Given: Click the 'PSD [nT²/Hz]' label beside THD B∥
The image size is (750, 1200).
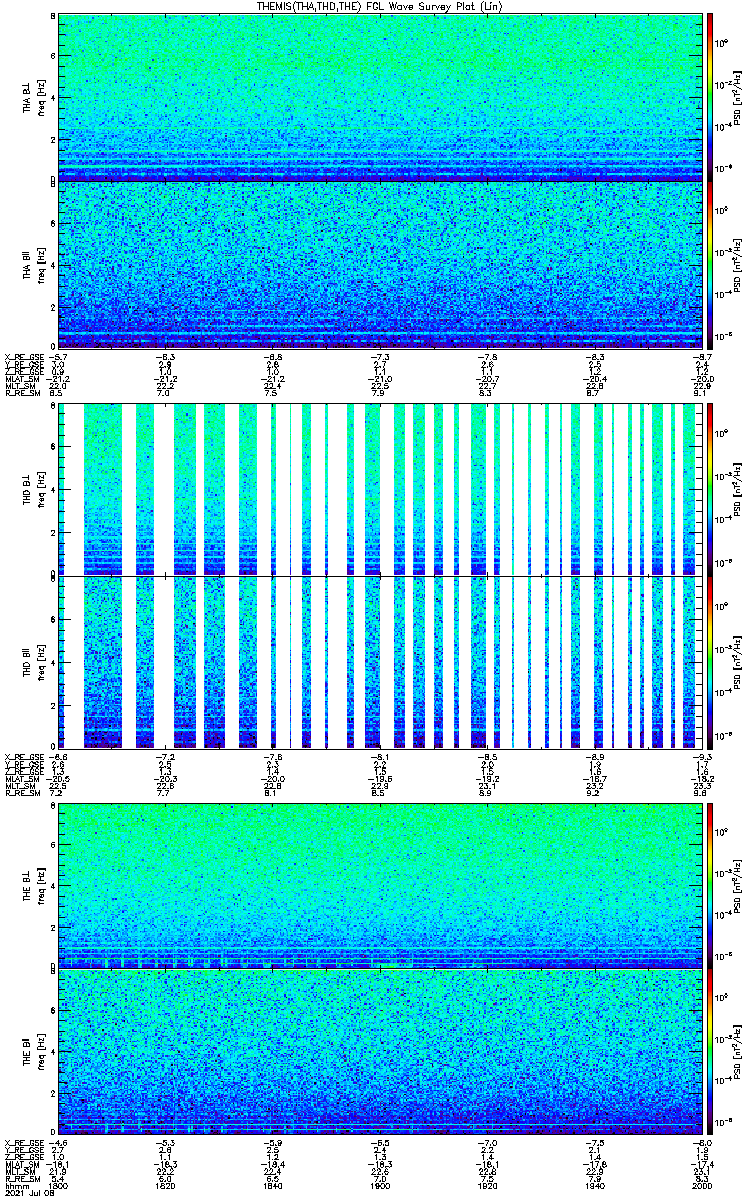Looking at the screenshot, I should tap(737, 660).
